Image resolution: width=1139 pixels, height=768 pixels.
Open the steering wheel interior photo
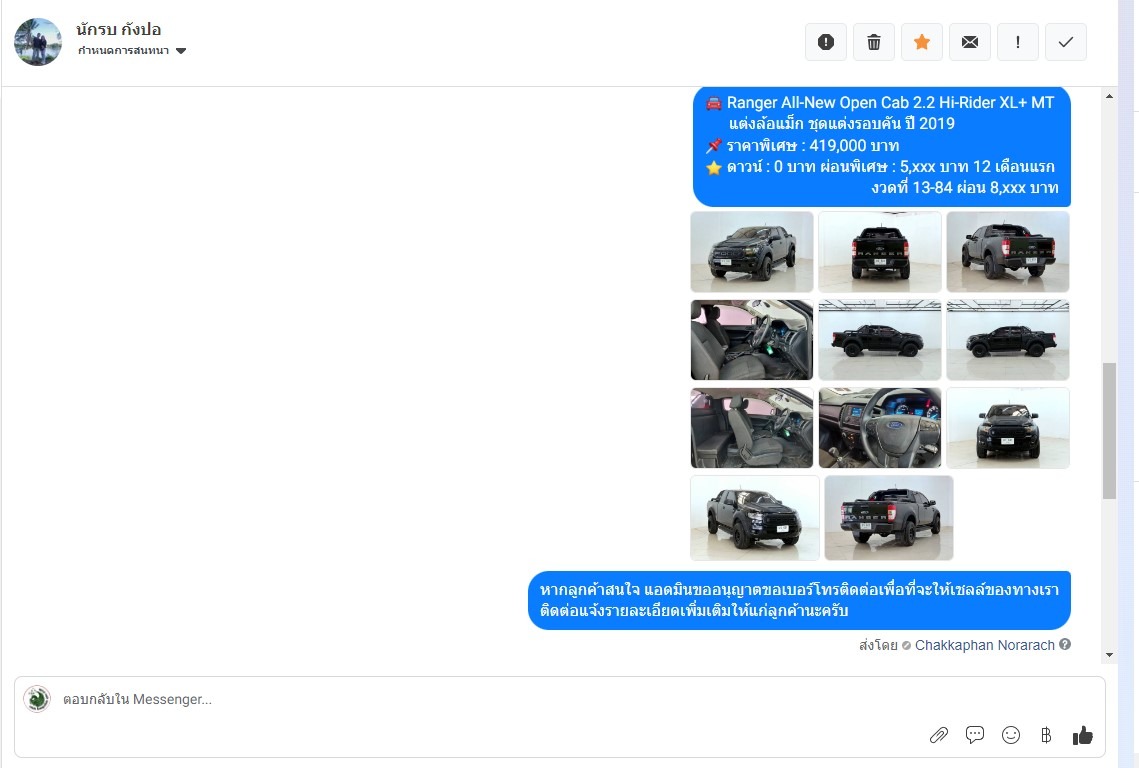coord(880,428)
